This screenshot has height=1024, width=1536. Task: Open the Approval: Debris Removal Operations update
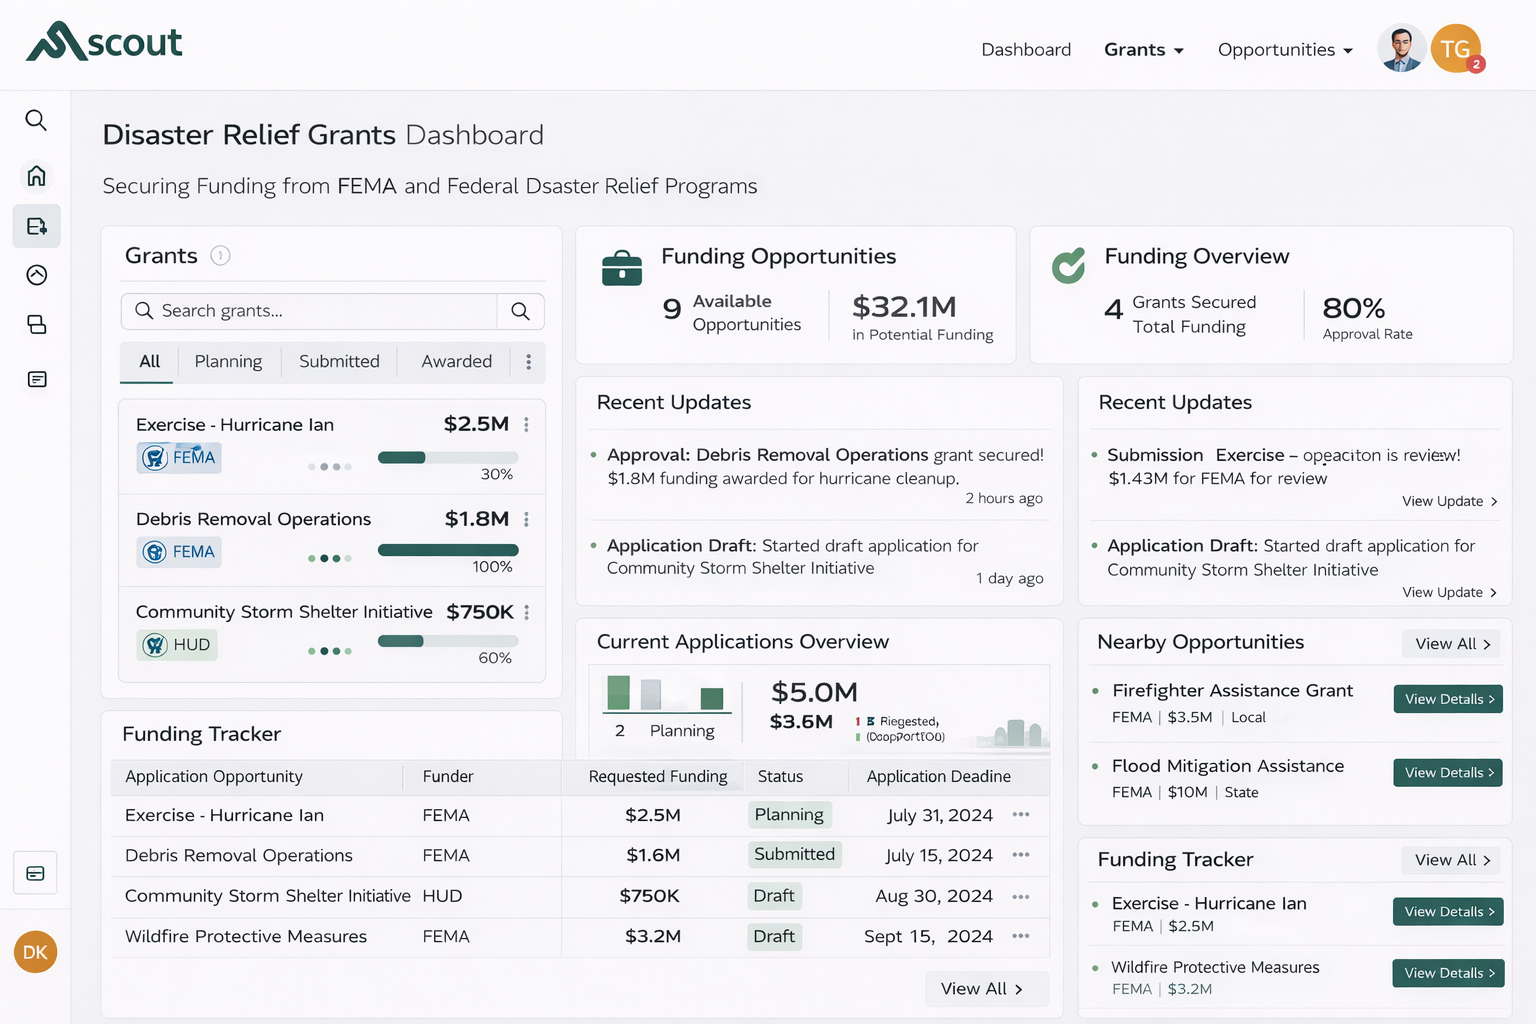[825, 466]
